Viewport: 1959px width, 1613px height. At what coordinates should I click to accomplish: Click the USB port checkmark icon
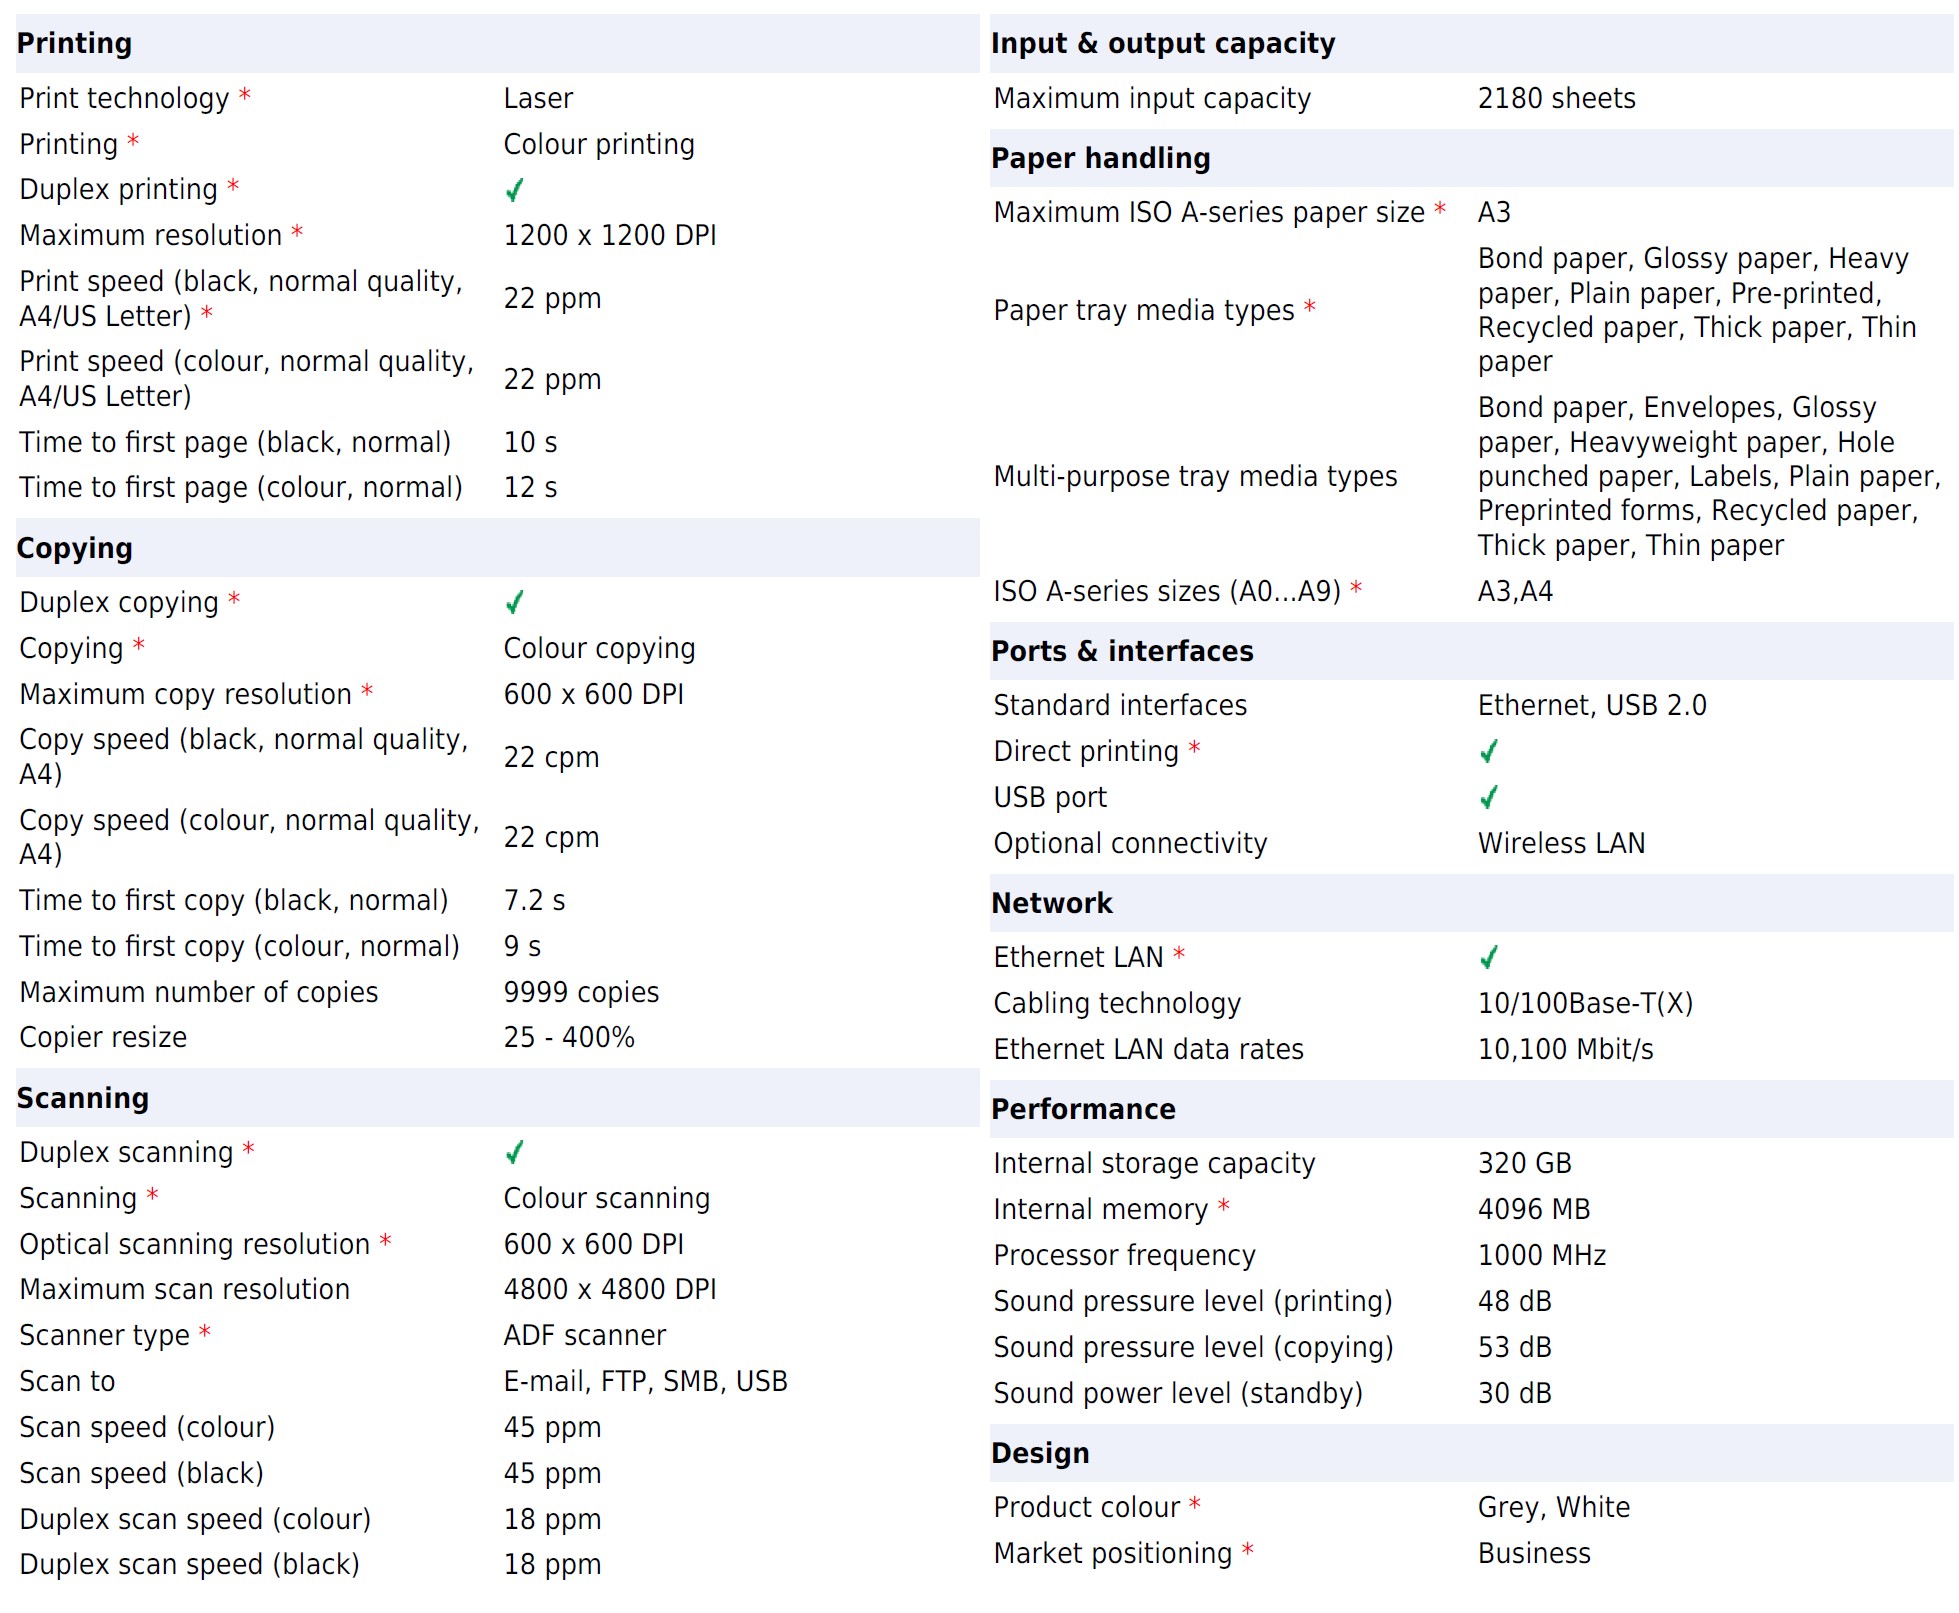pyautogui.click(x=1488, y=797)
